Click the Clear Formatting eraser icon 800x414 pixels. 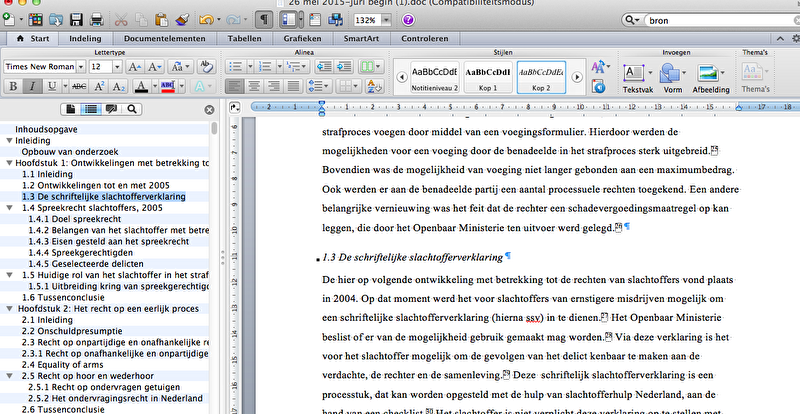click(x=205, y=66)
